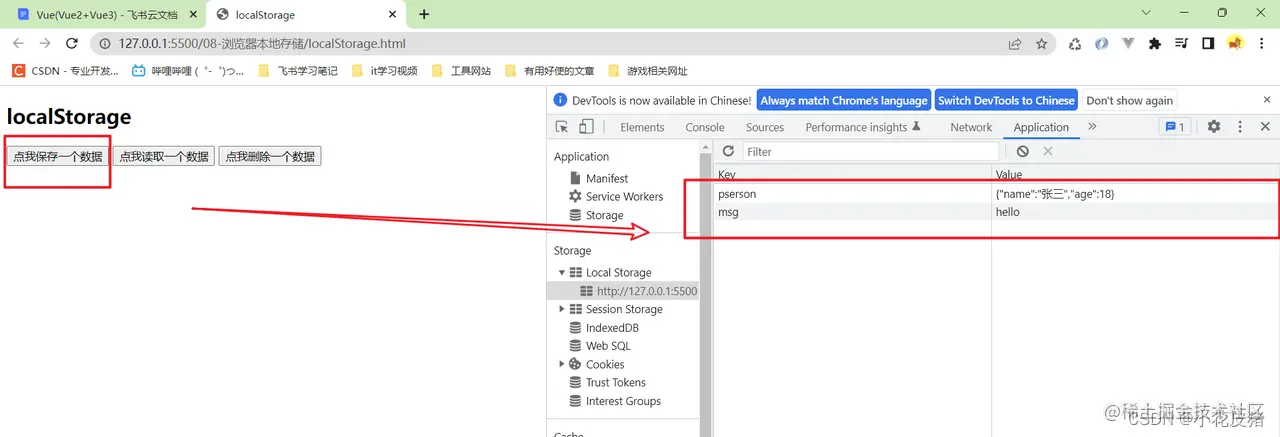The image size is (1280, 437).
Task: Collapse the Local Storage tree node
Action: [562, 272]
